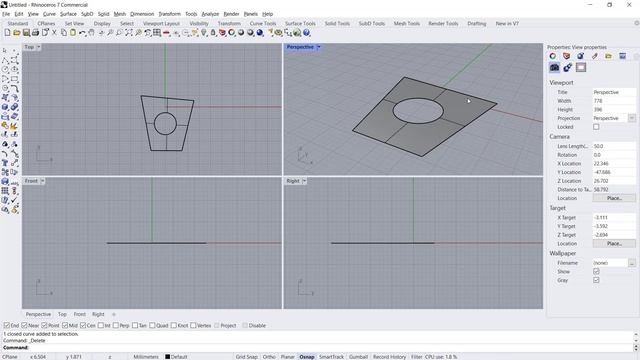Add a new viewport tab with plus
640x360 pixels.
(114, 314)
